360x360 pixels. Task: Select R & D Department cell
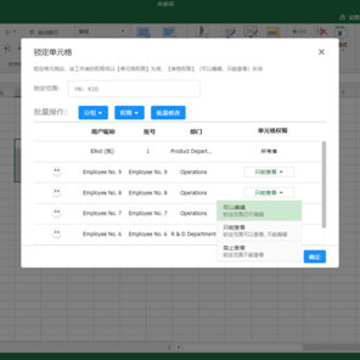[193, 234]
